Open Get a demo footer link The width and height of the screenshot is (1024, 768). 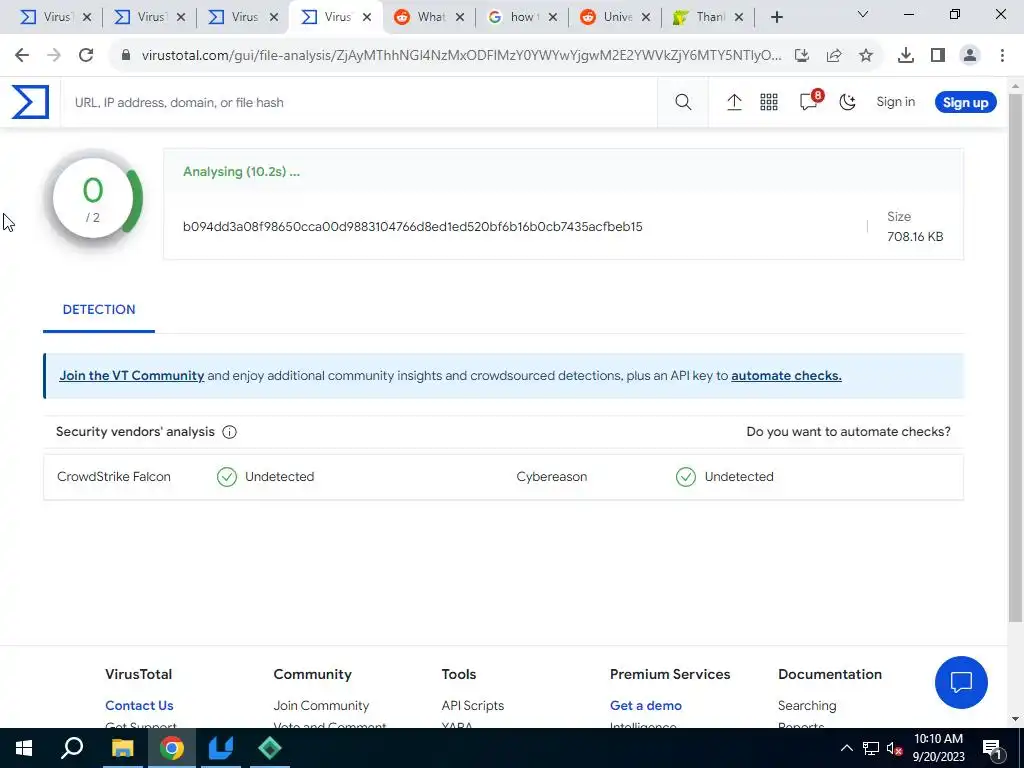click(646, 705)
